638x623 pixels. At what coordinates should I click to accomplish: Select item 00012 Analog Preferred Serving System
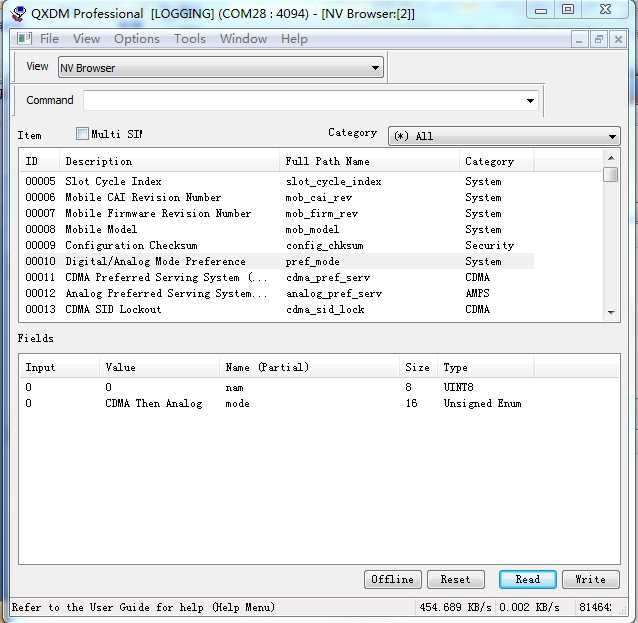[x=277, y=293]
